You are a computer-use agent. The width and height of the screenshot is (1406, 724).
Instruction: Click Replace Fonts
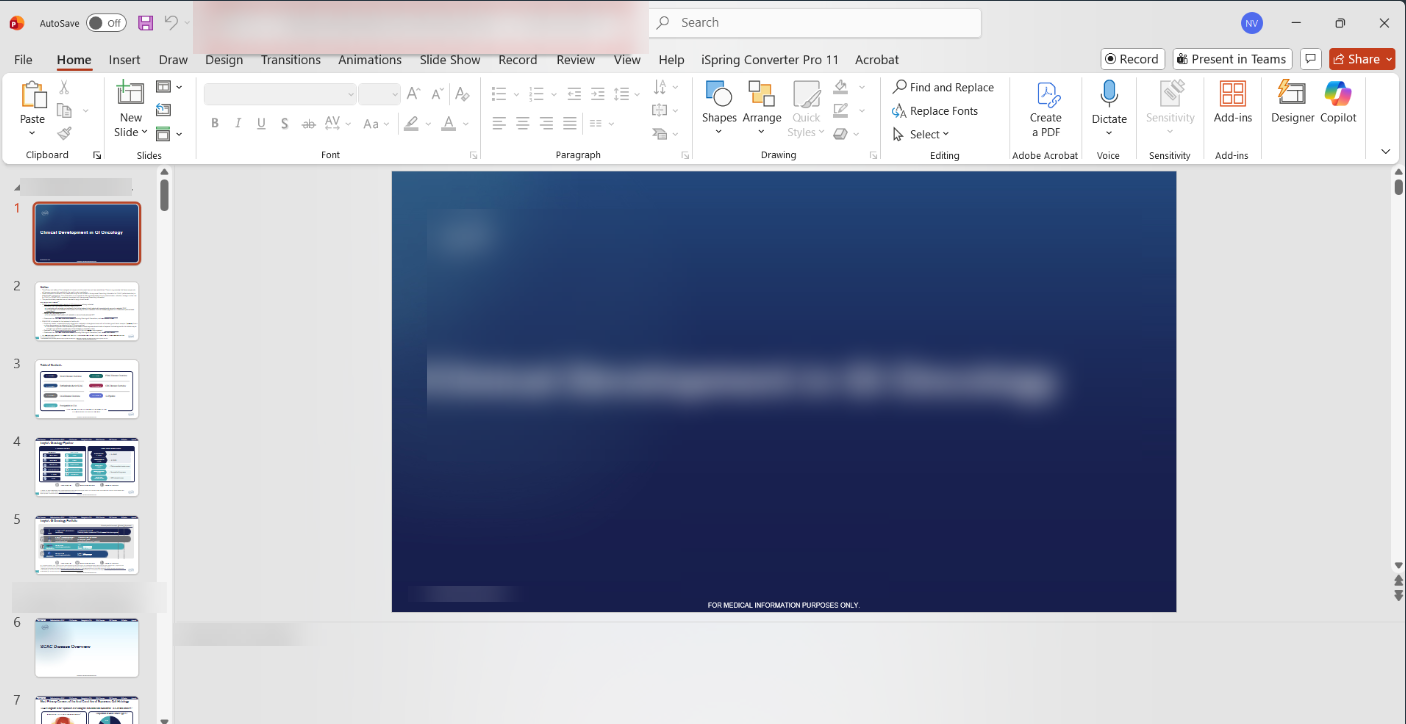[935, 111]
